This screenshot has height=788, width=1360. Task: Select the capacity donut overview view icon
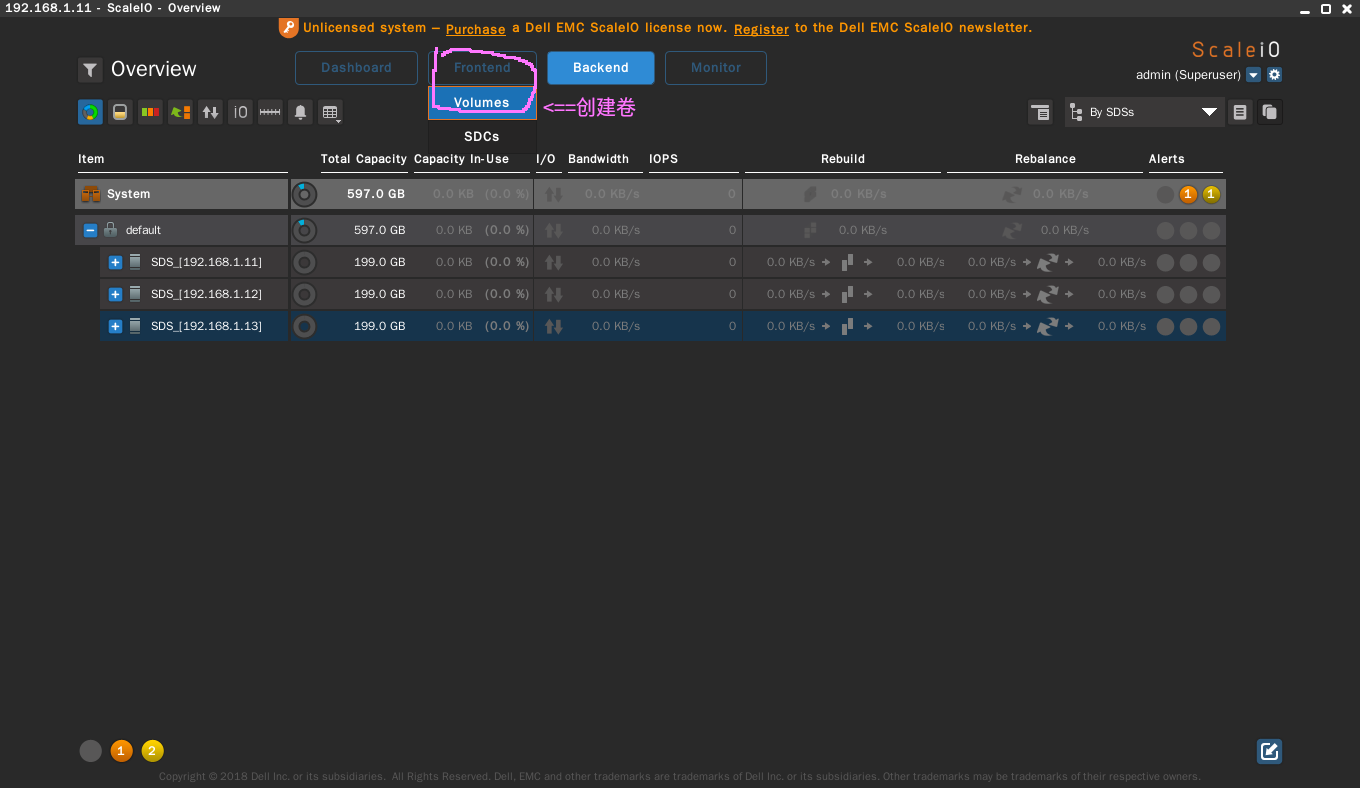tap(90, 112)
